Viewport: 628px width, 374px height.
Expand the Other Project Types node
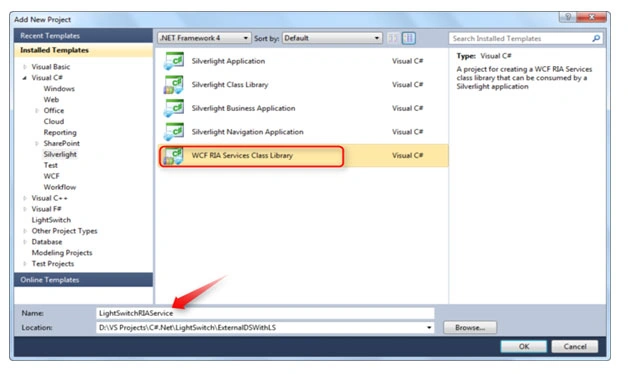coord(25,231)
